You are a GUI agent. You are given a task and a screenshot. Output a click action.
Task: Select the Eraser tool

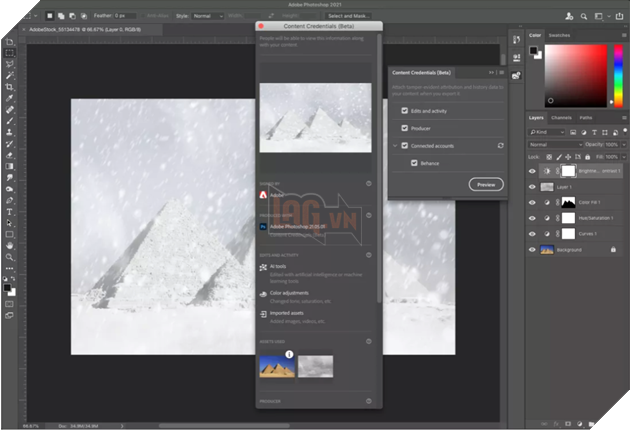click(10, 155)
